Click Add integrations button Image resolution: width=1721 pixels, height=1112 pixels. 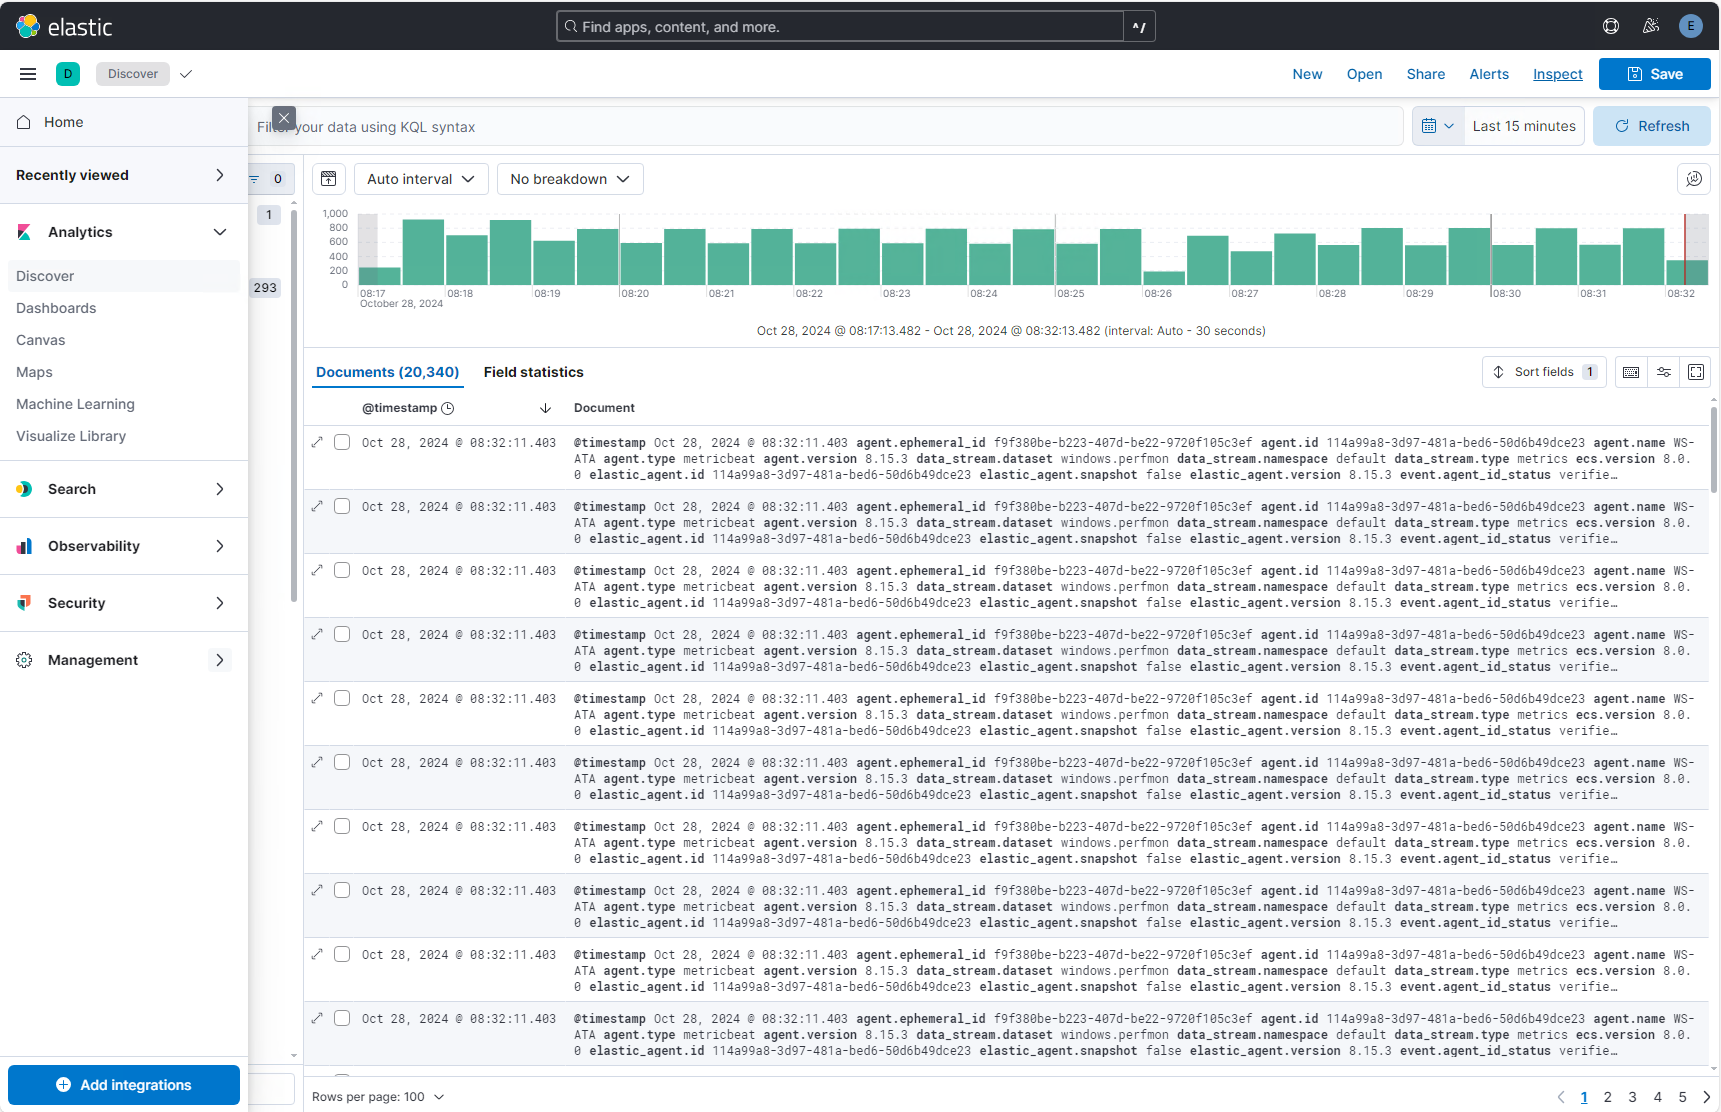124,1085
